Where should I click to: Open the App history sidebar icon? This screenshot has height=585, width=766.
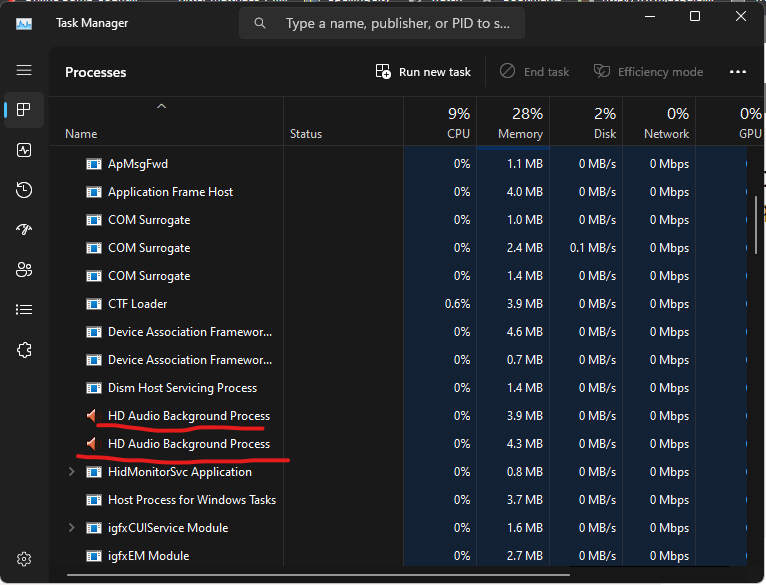(24, 190)
